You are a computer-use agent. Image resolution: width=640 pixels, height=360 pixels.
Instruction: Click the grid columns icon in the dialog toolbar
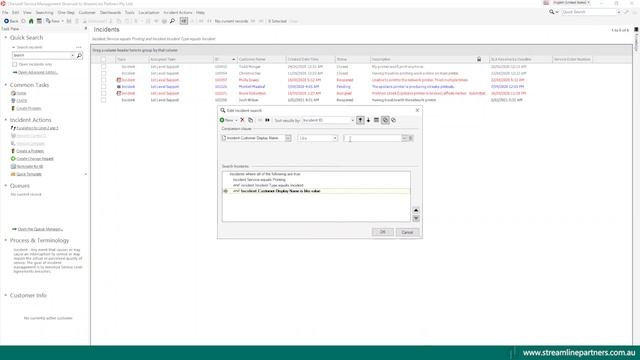pos(376,120)
